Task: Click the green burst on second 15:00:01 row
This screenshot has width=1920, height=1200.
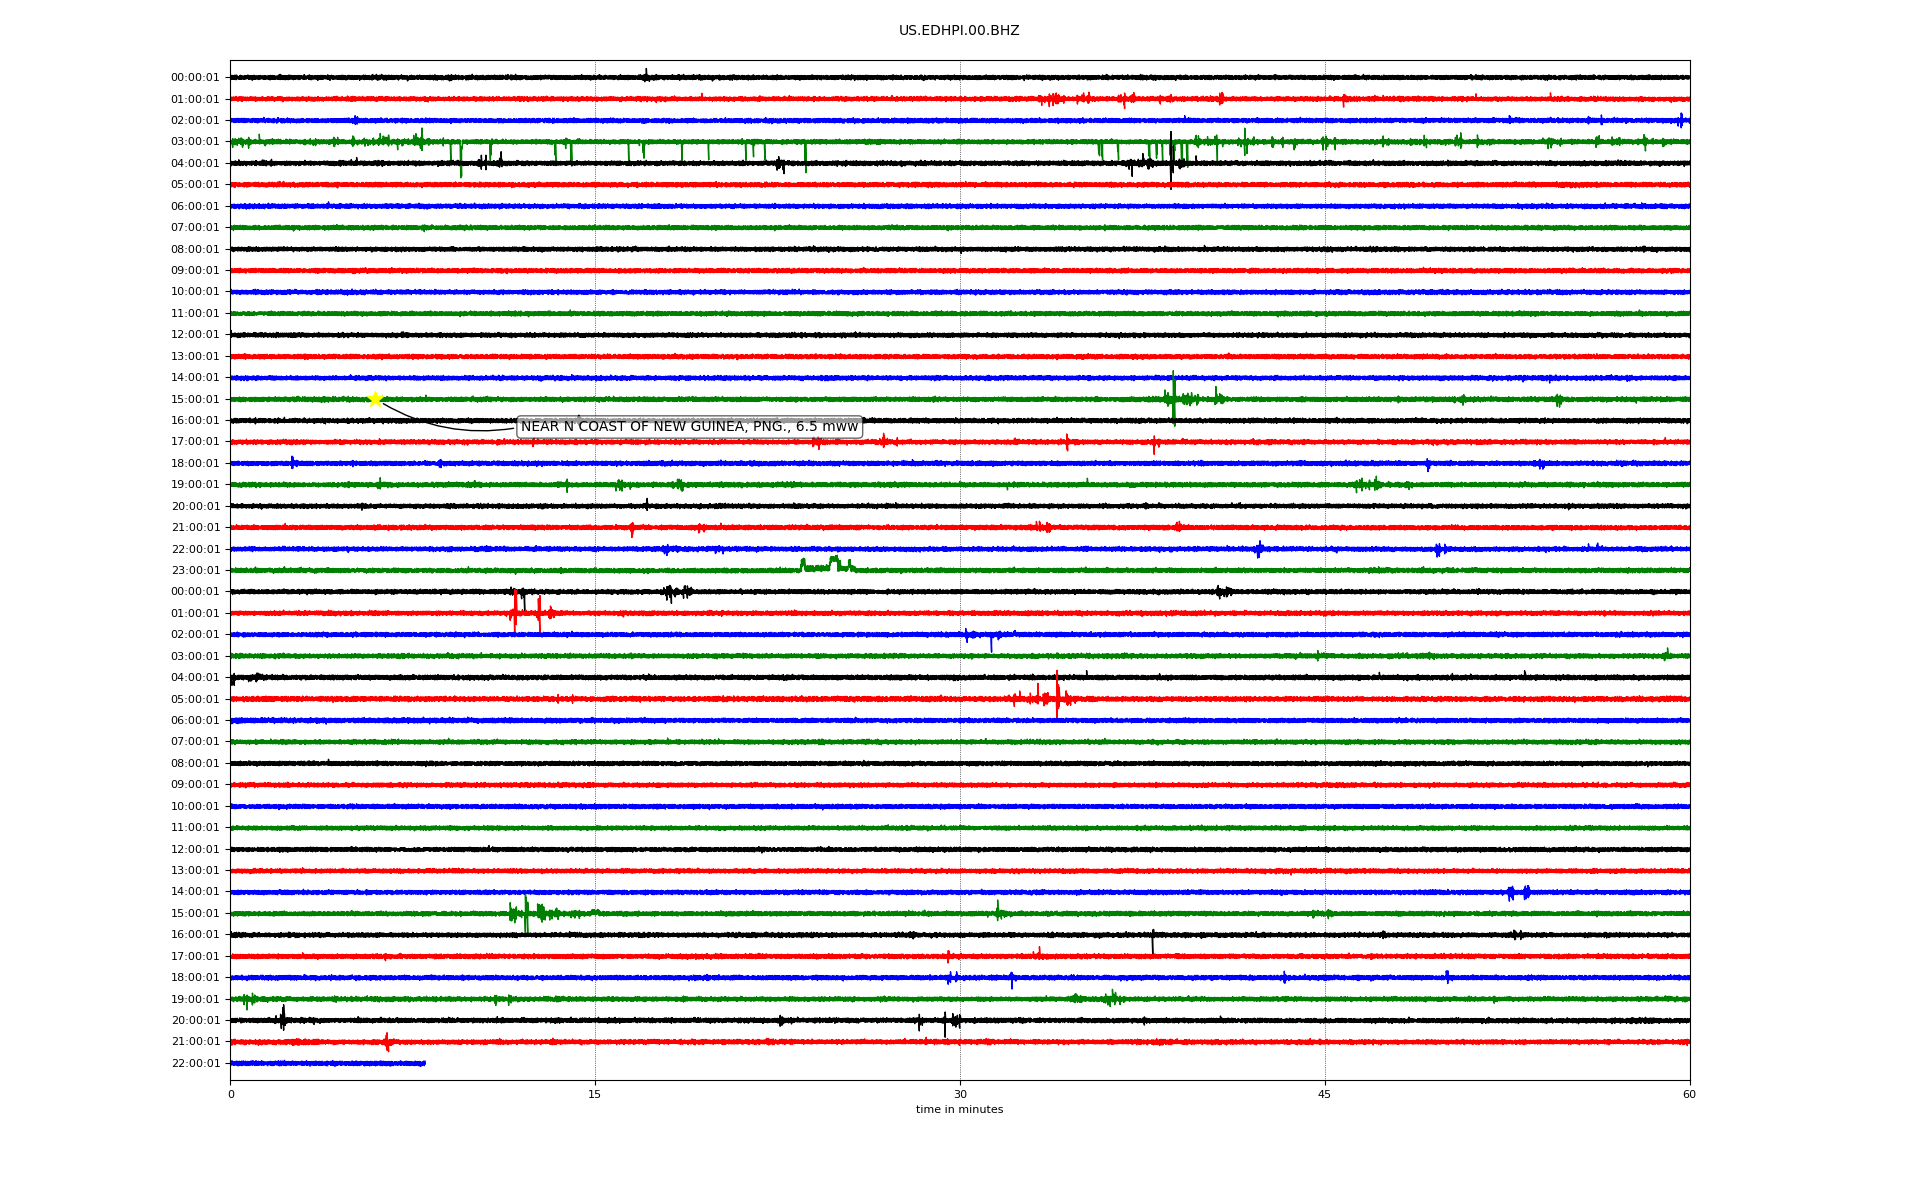Action: (527, 912)
